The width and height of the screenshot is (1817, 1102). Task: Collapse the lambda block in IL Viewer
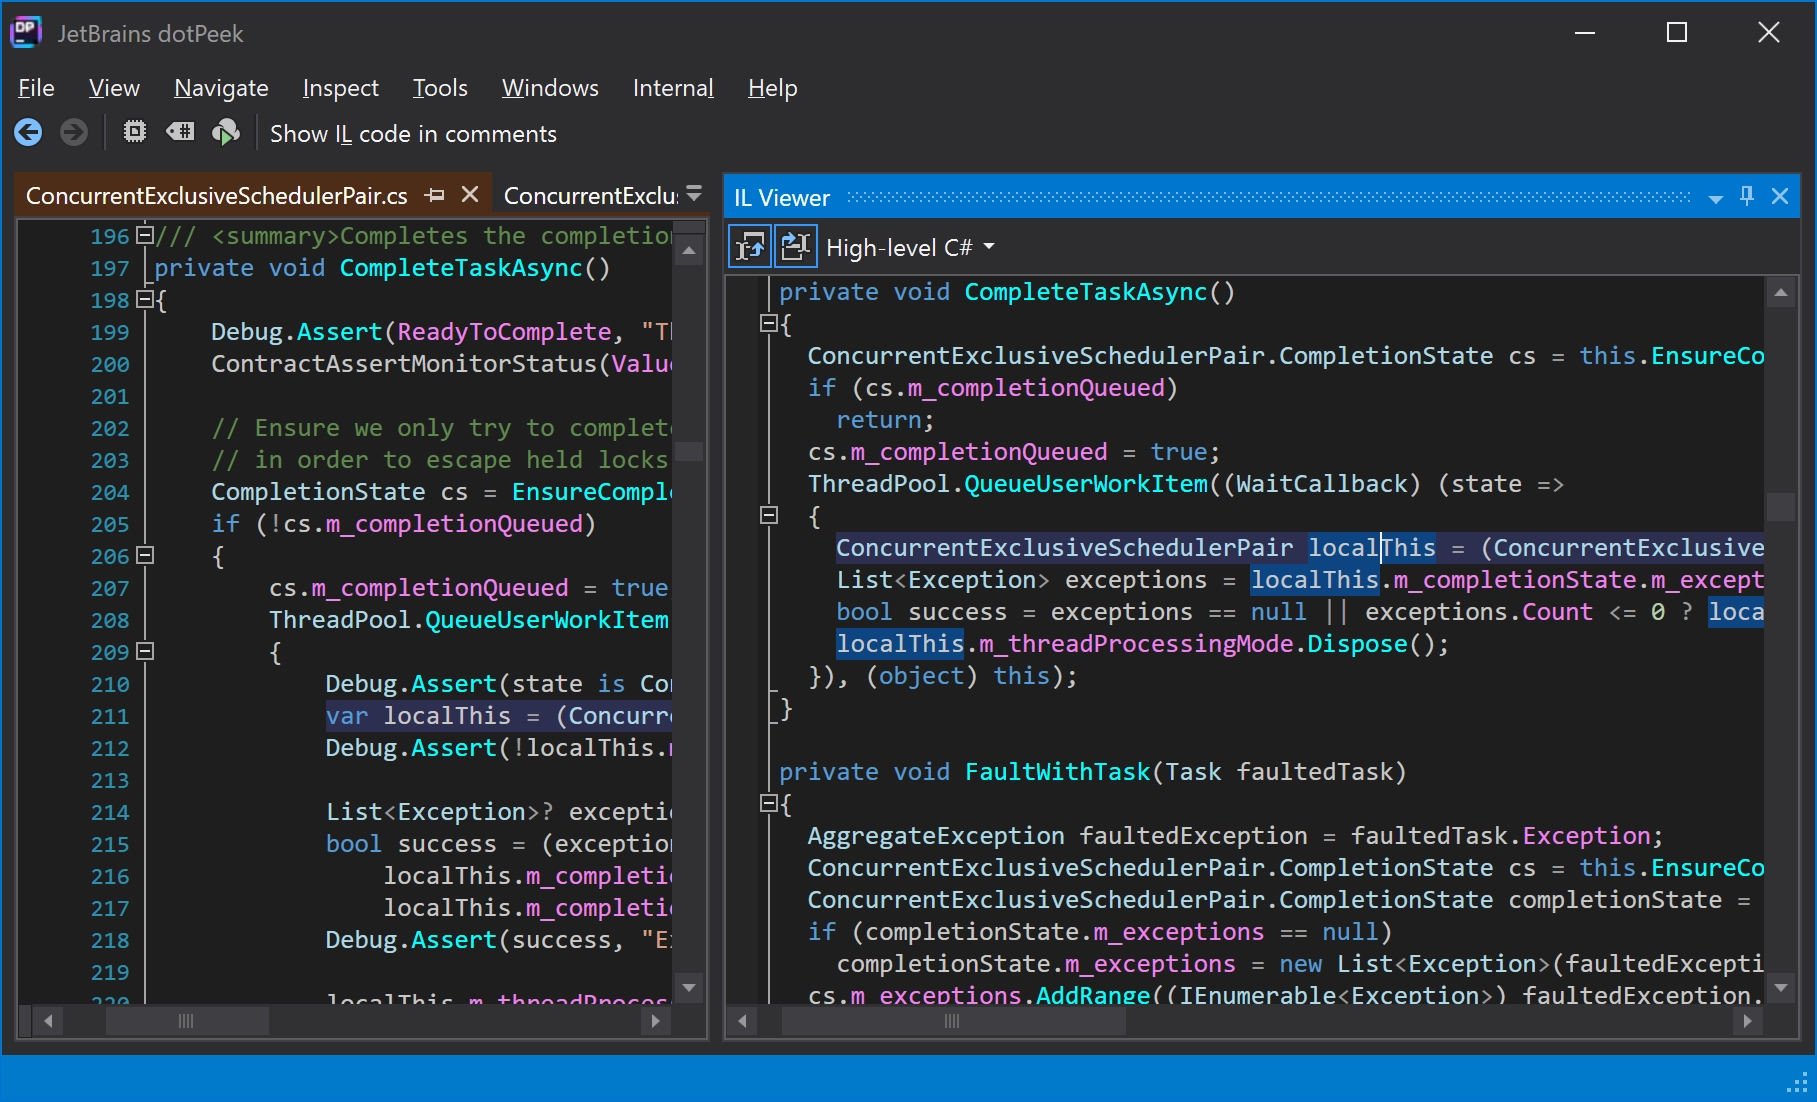[x=769, y=515]
